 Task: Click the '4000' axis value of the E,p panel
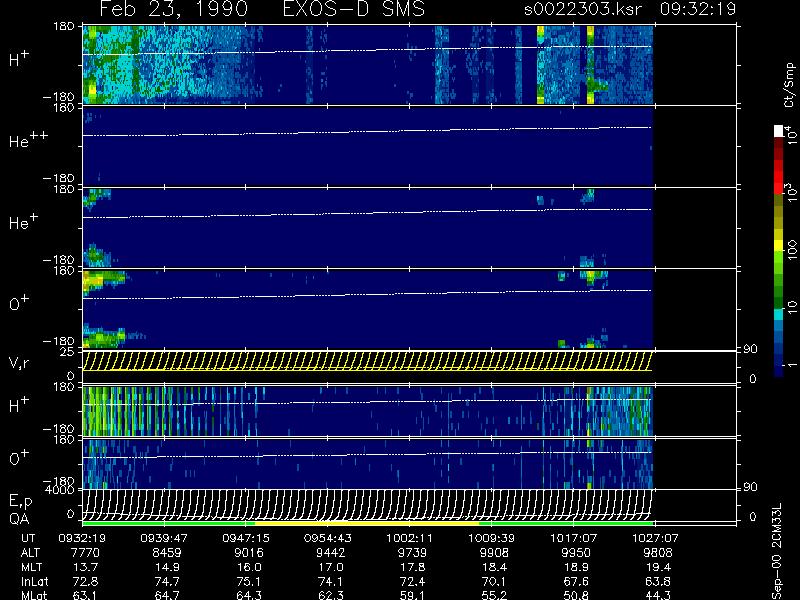coord(62,490)
